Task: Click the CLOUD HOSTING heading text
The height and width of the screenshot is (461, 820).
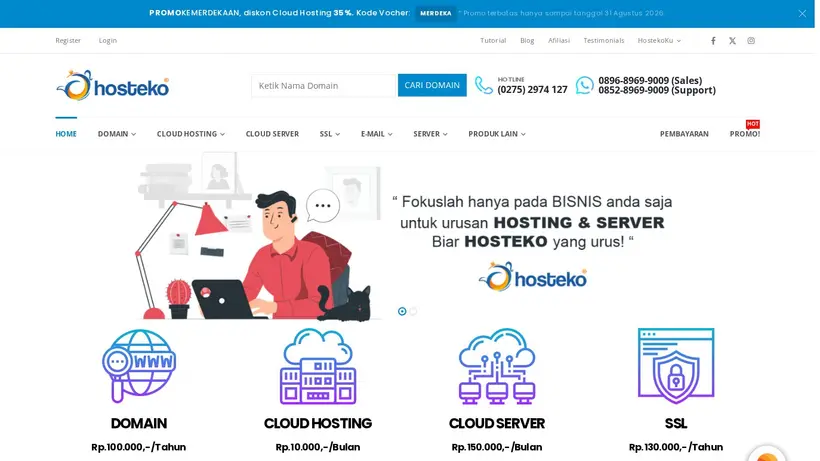Action: [318, 423]
